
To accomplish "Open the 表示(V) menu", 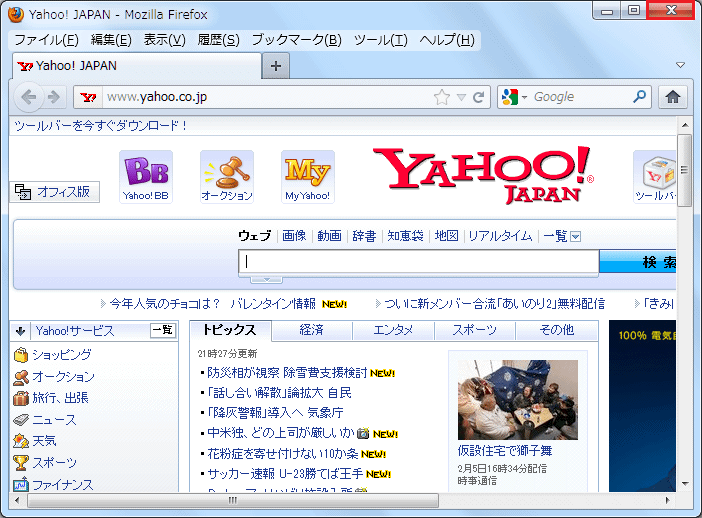I will coord(165,40).
